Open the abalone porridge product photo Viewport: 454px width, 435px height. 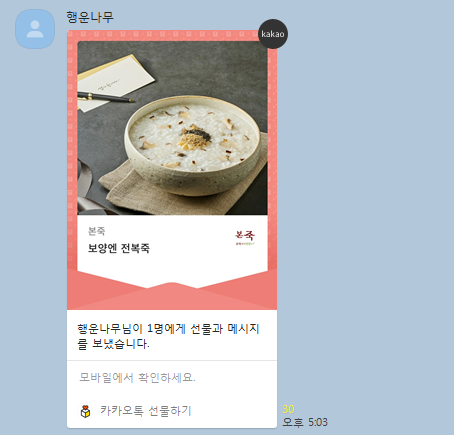click(x=172, y=128)
